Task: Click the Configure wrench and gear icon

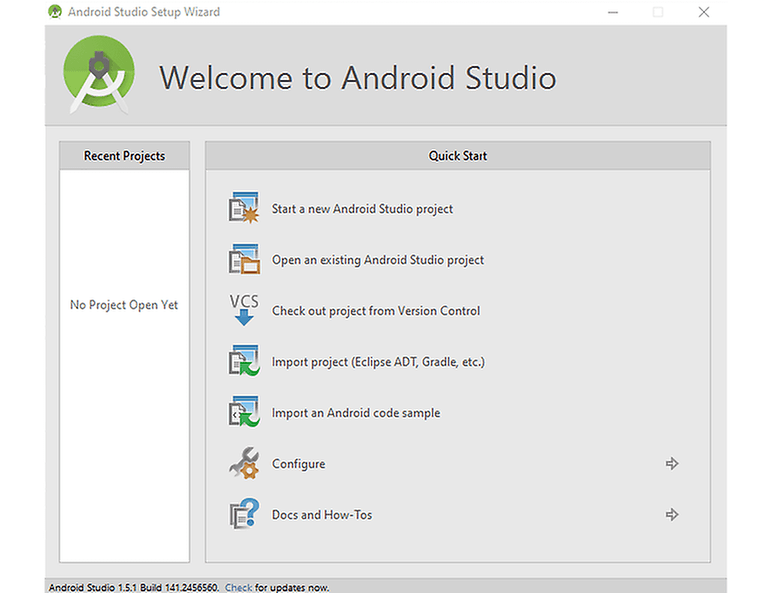Action: point(244,463)
